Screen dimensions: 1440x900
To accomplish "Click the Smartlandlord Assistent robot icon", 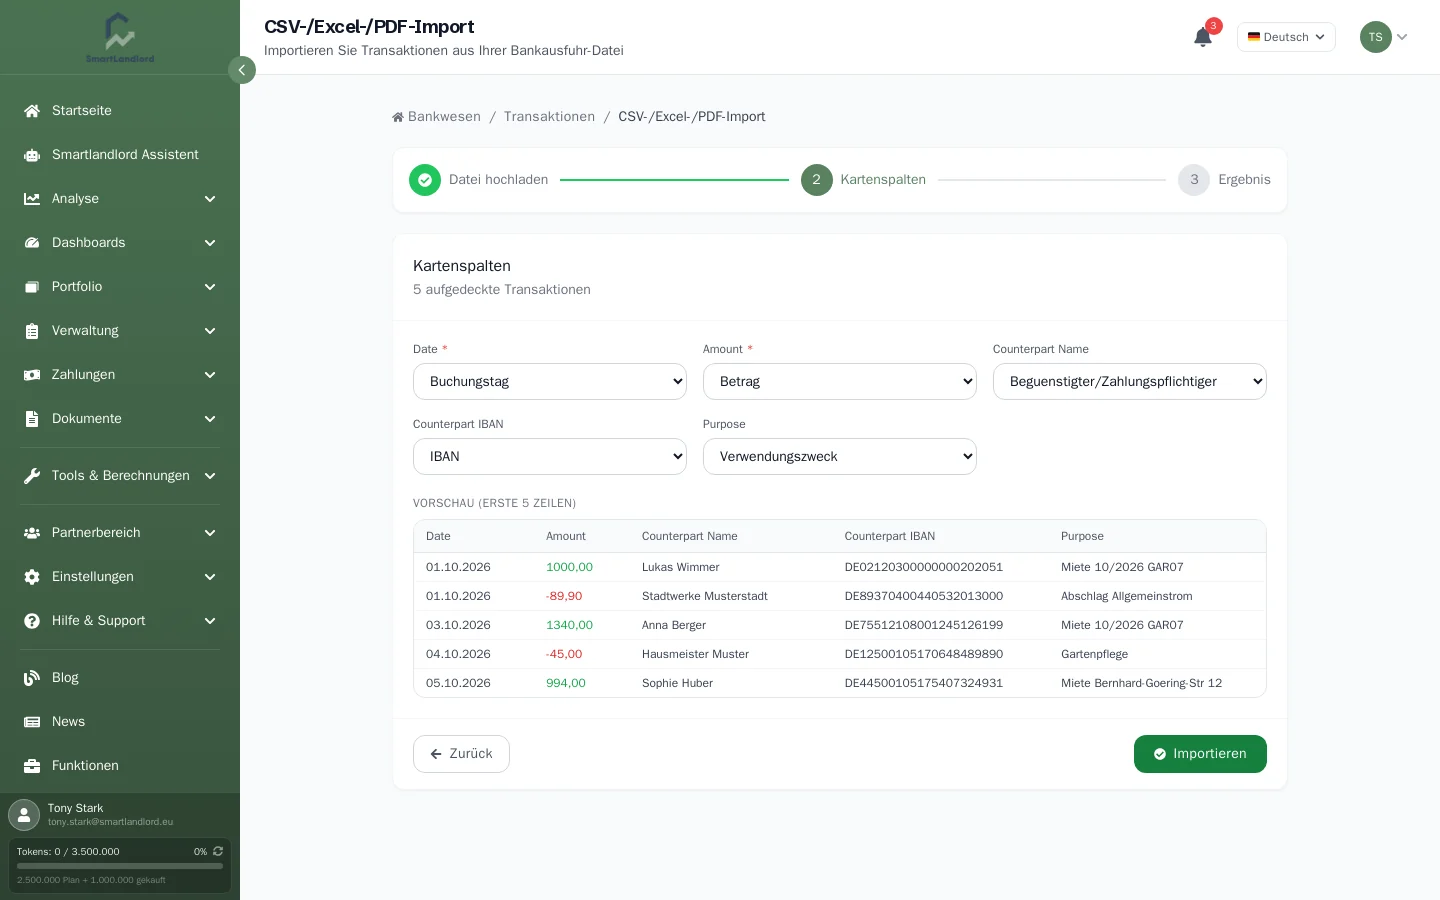I will coord(32,155).
